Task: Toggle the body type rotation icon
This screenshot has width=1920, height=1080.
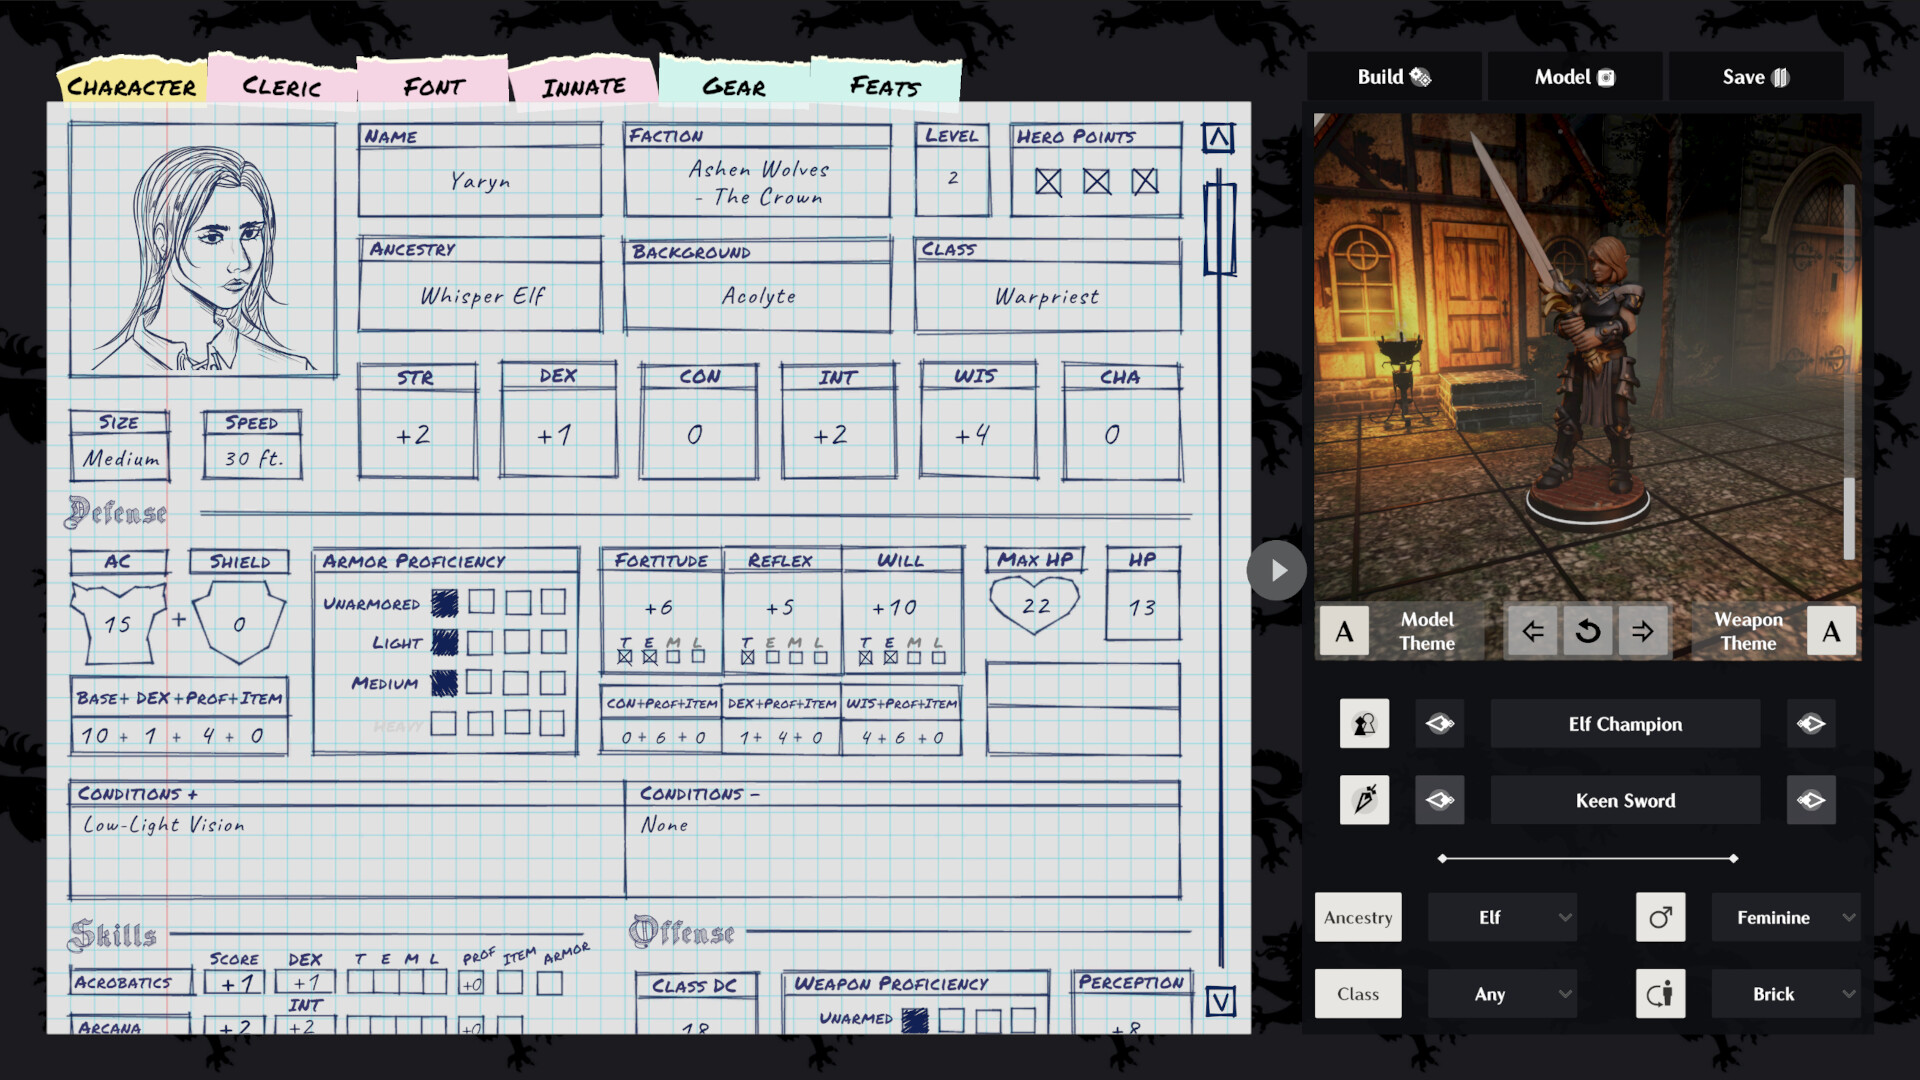Action: pos(1661,993)
